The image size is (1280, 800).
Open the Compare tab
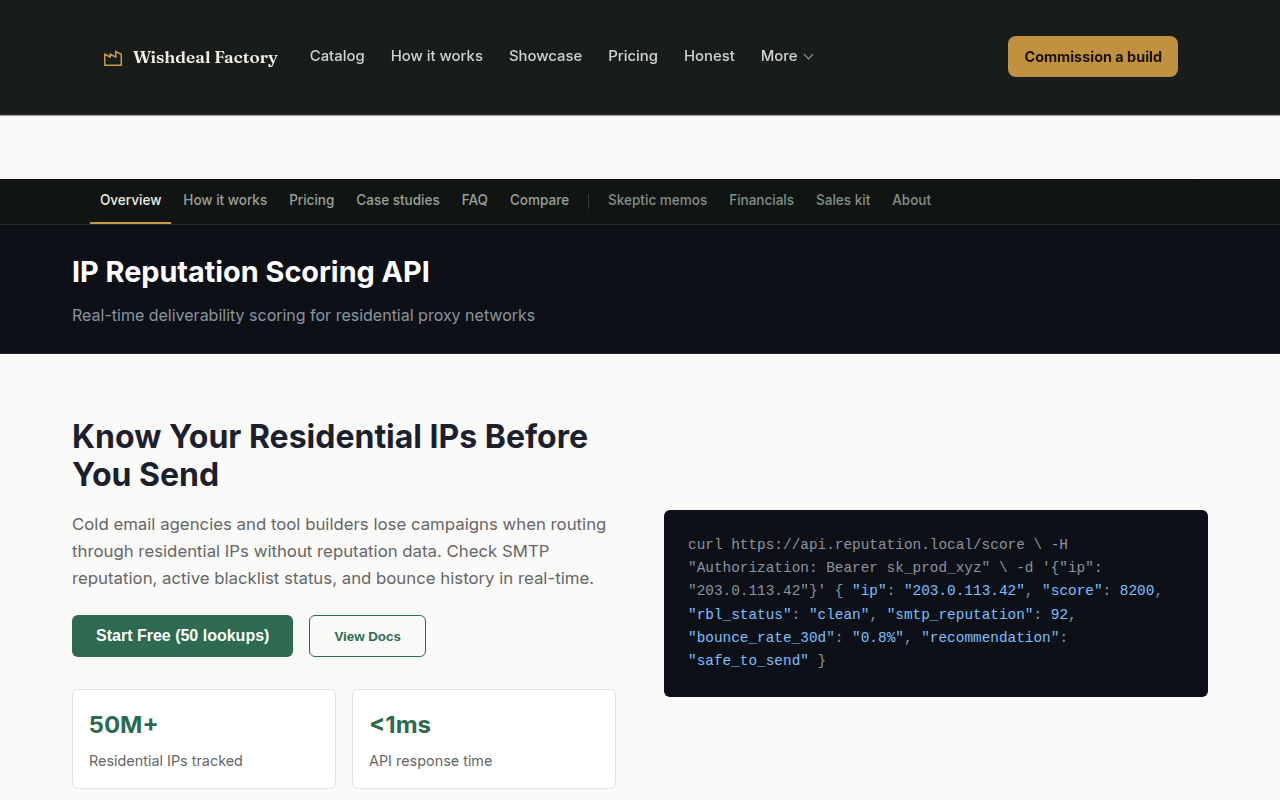coord(539,200)
